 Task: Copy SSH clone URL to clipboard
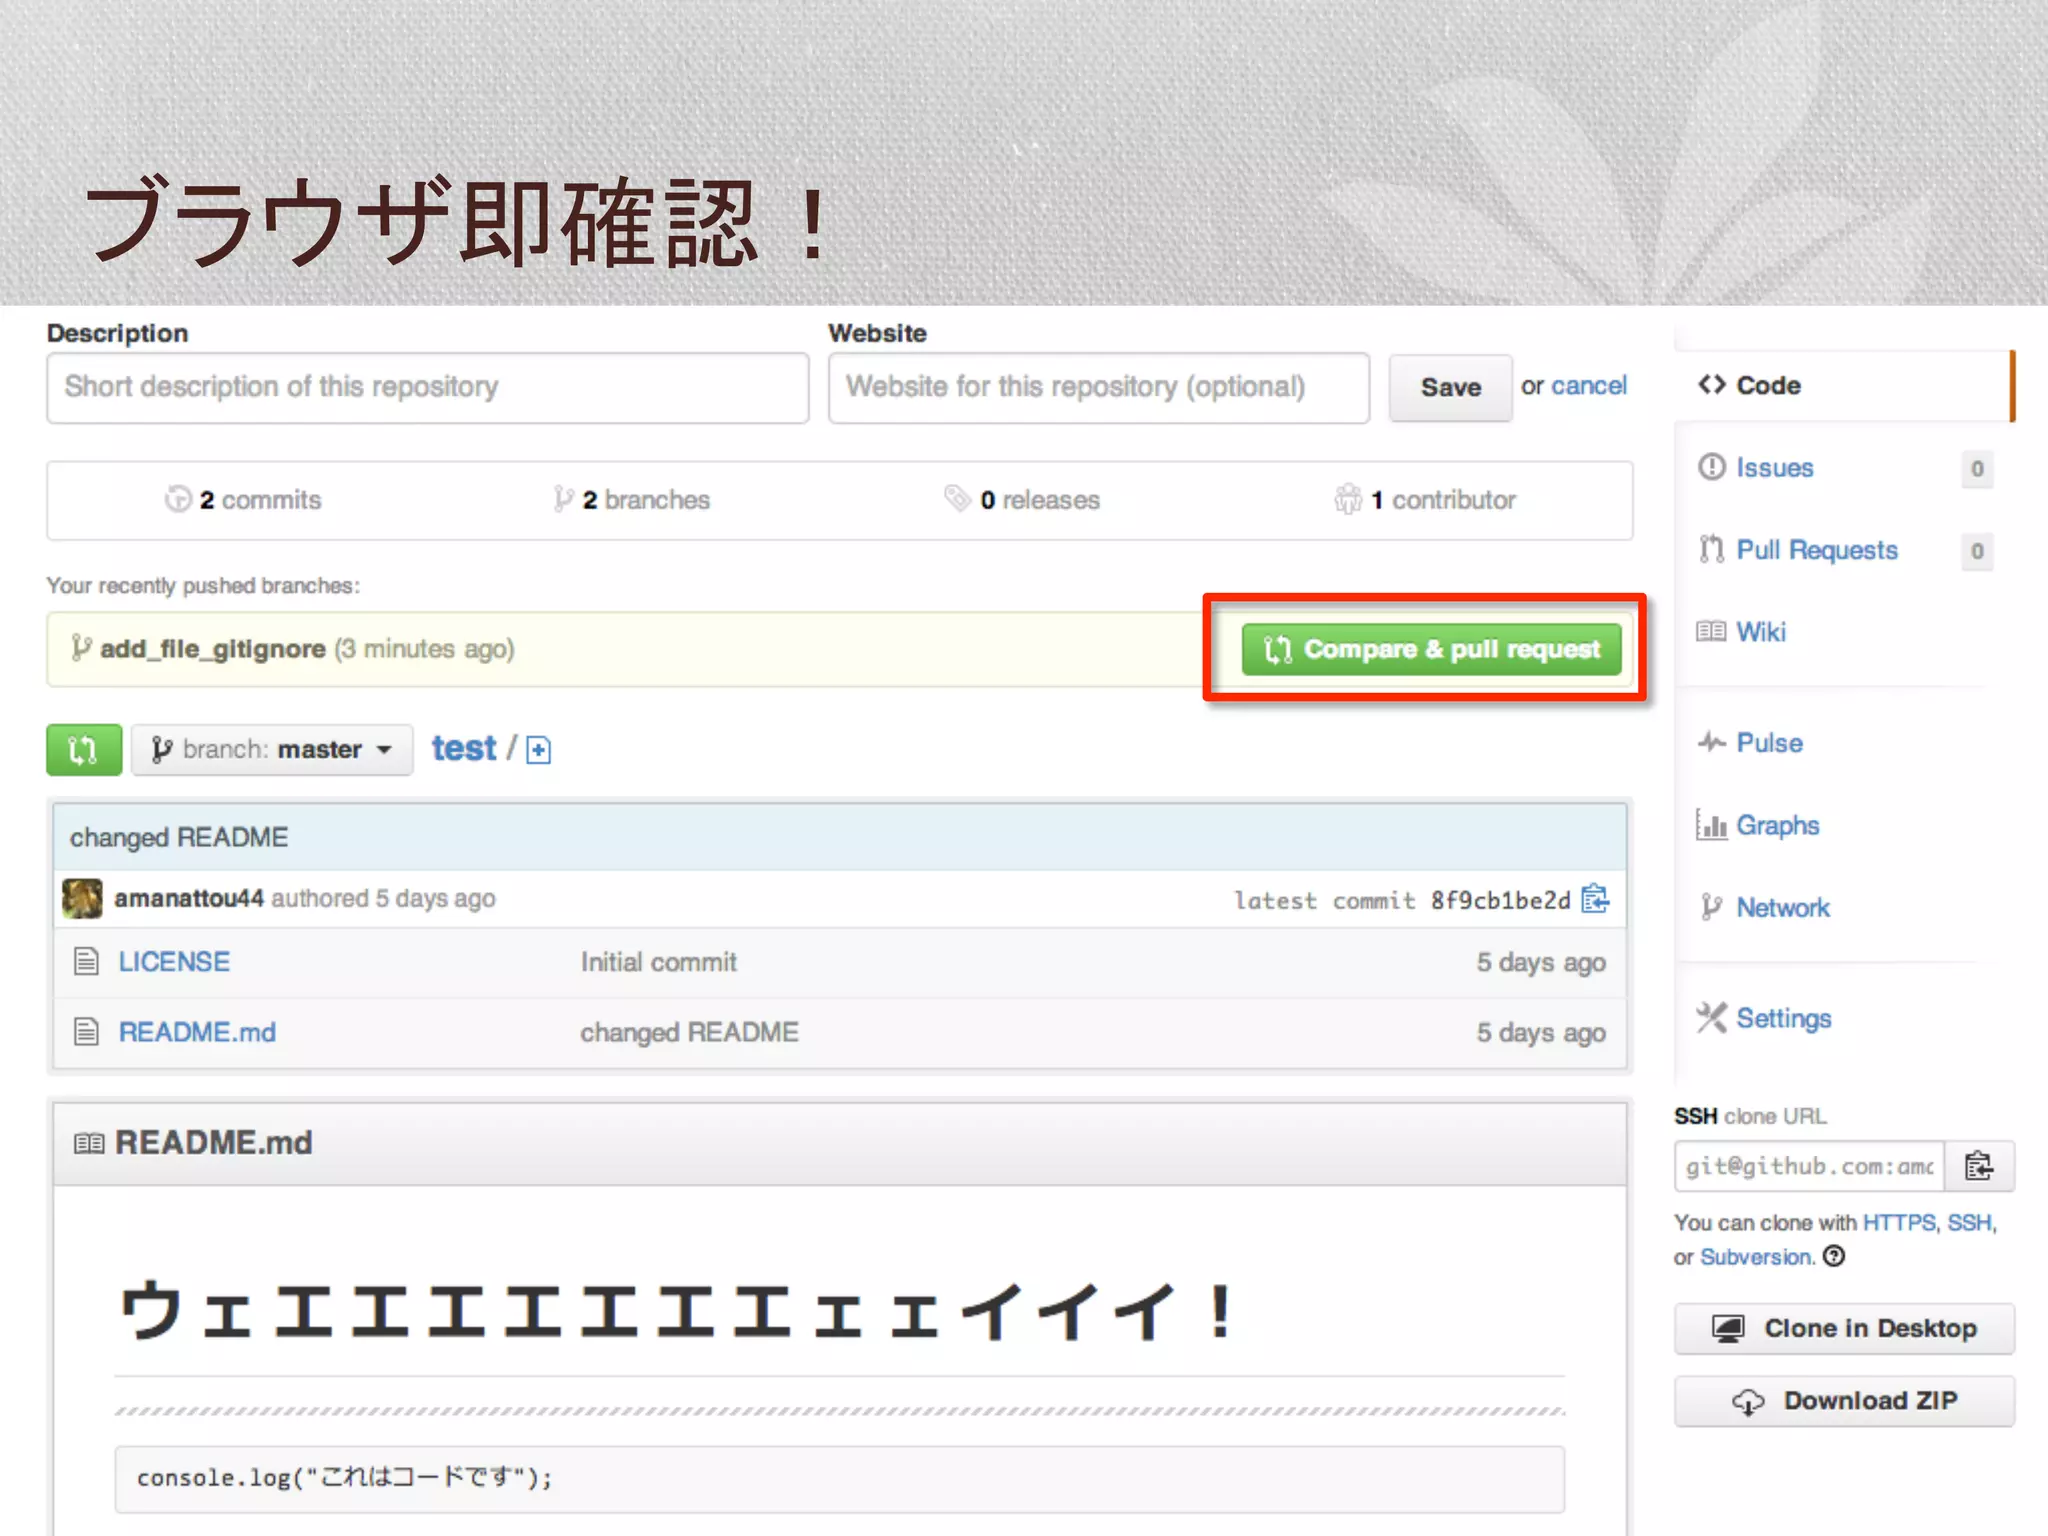tap(1978, 1166)
